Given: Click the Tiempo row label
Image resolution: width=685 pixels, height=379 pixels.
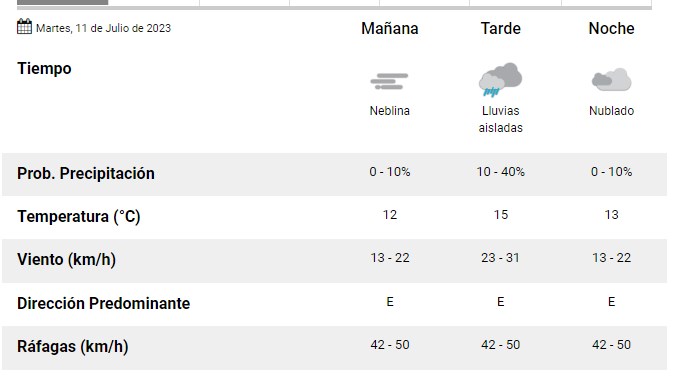Looking at the screenshot, I should click(44, 69).
